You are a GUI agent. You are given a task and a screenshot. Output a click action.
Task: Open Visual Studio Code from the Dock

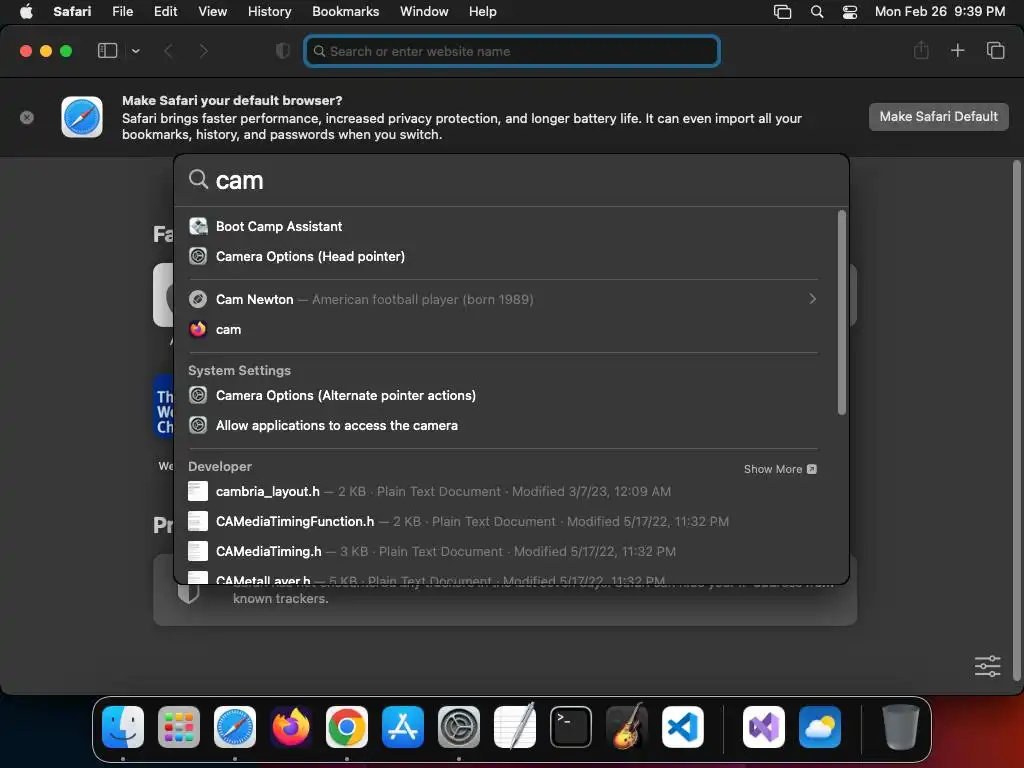[682, 726]
